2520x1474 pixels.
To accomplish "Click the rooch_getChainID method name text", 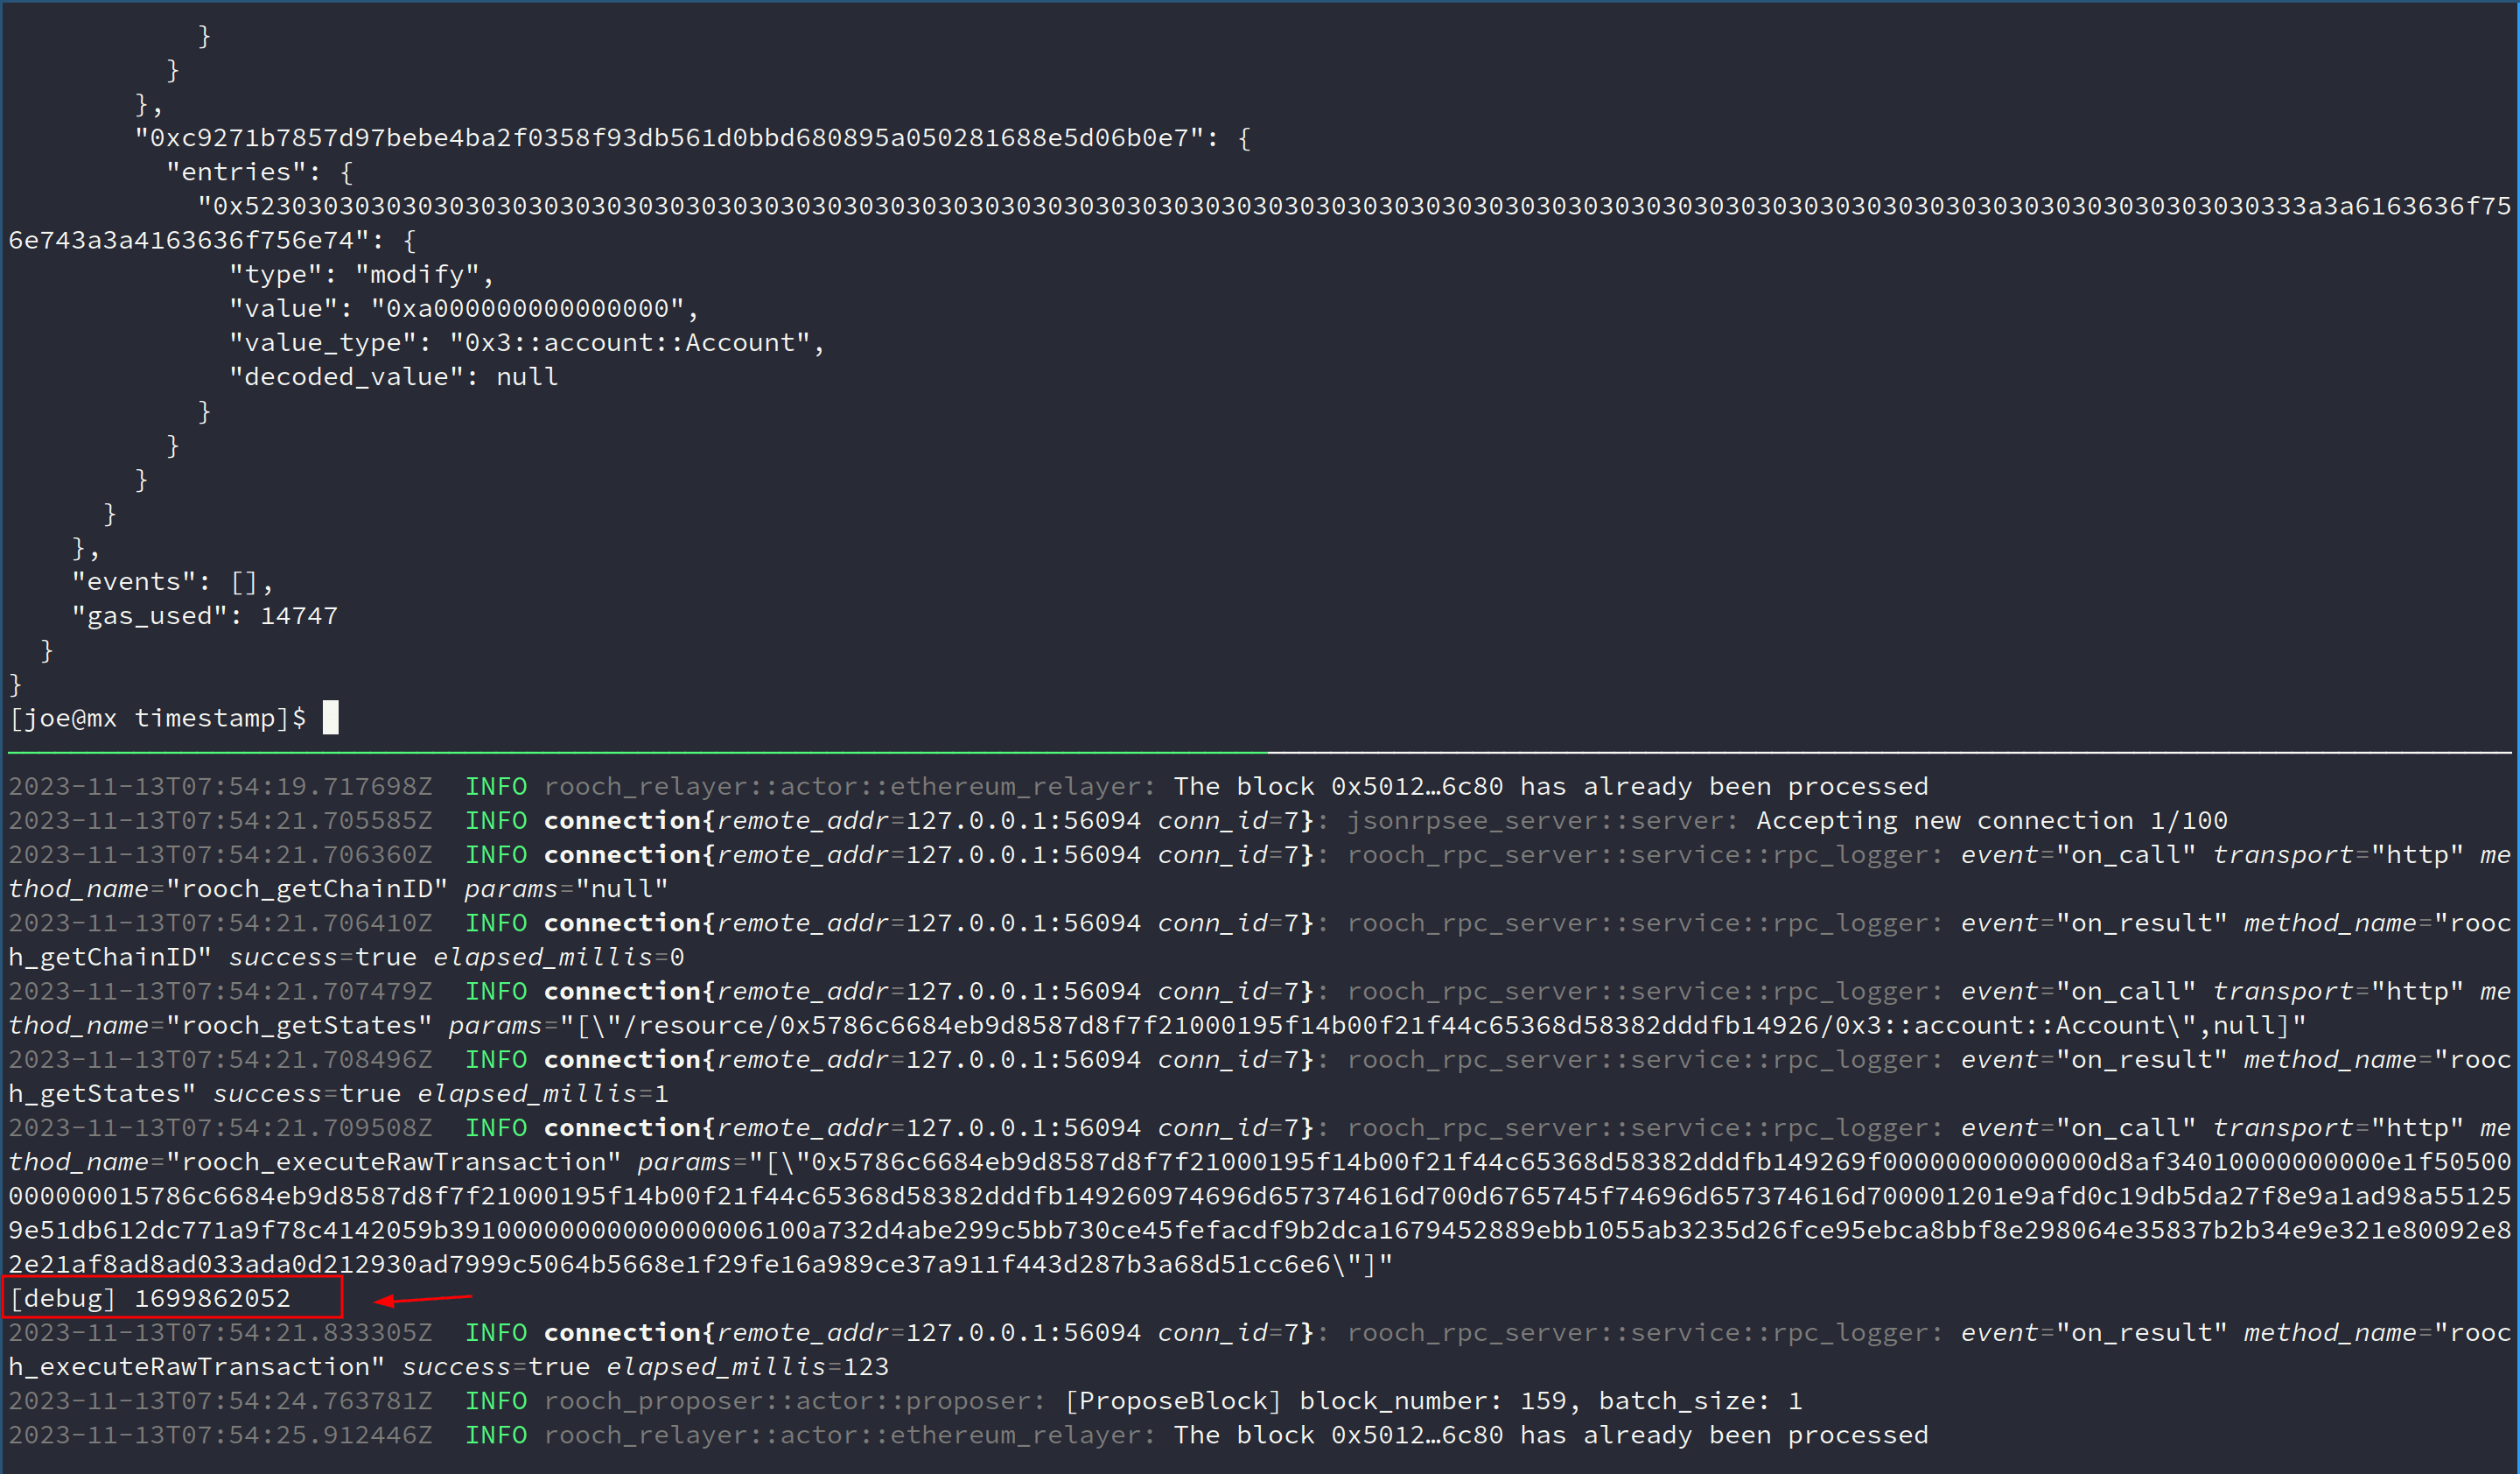I will click(308, 889).
